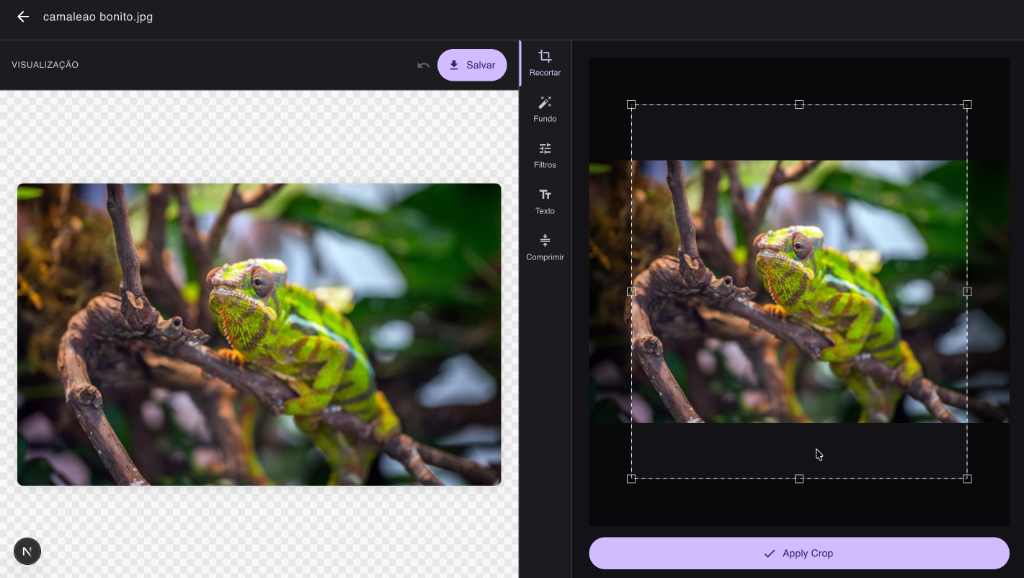Open the Comprimir compression tool
1024x578 pixels.
click(545, 247)
